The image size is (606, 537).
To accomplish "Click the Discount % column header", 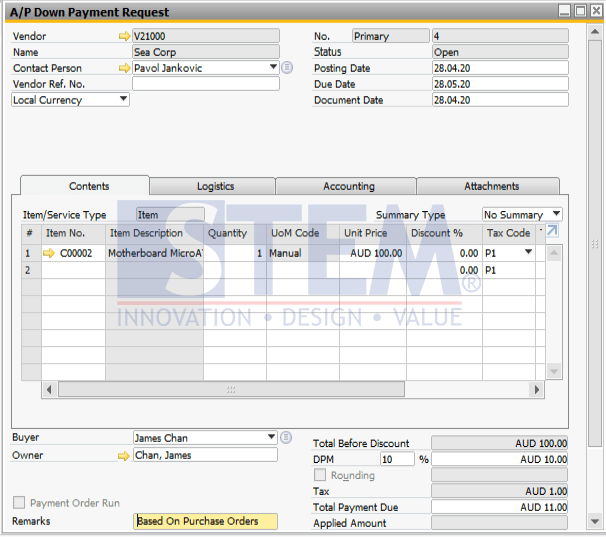I will (x=444, y=234).
